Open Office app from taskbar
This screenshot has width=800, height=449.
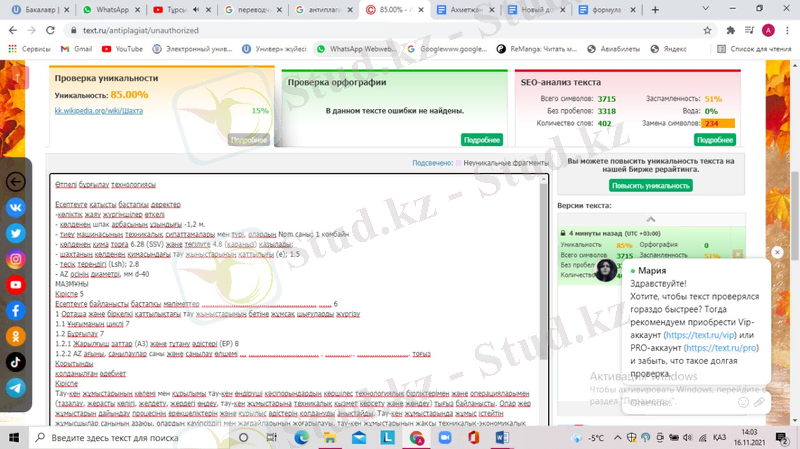[473, 438]
